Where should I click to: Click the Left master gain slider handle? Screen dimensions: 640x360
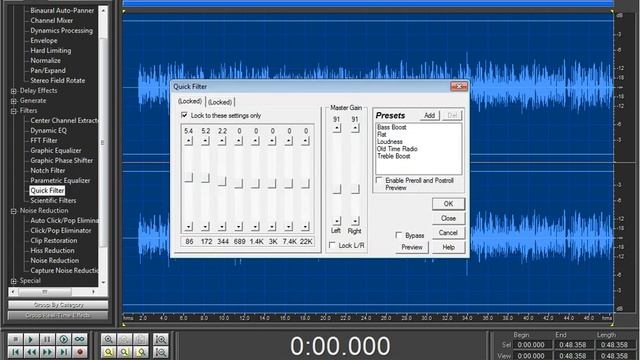tap(336, 189)
